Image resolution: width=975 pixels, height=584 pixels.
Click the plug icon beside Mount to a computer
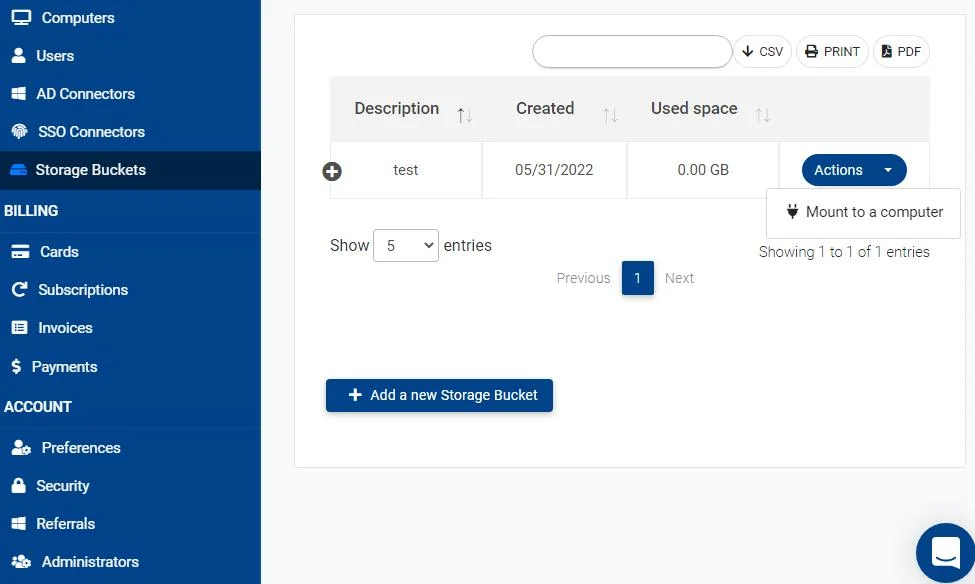792,211
